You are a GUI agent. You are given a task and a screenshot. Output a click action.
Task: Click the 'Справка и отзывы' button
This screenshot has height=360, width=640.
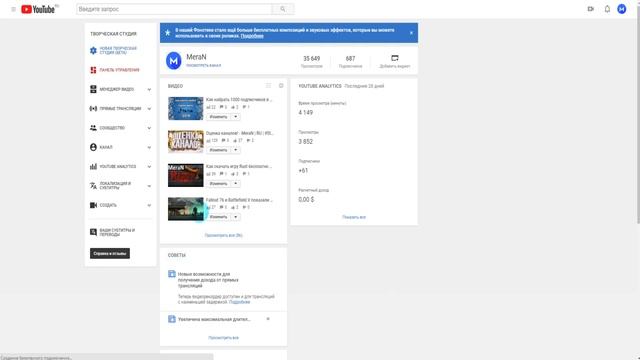(x=110, y=253)
